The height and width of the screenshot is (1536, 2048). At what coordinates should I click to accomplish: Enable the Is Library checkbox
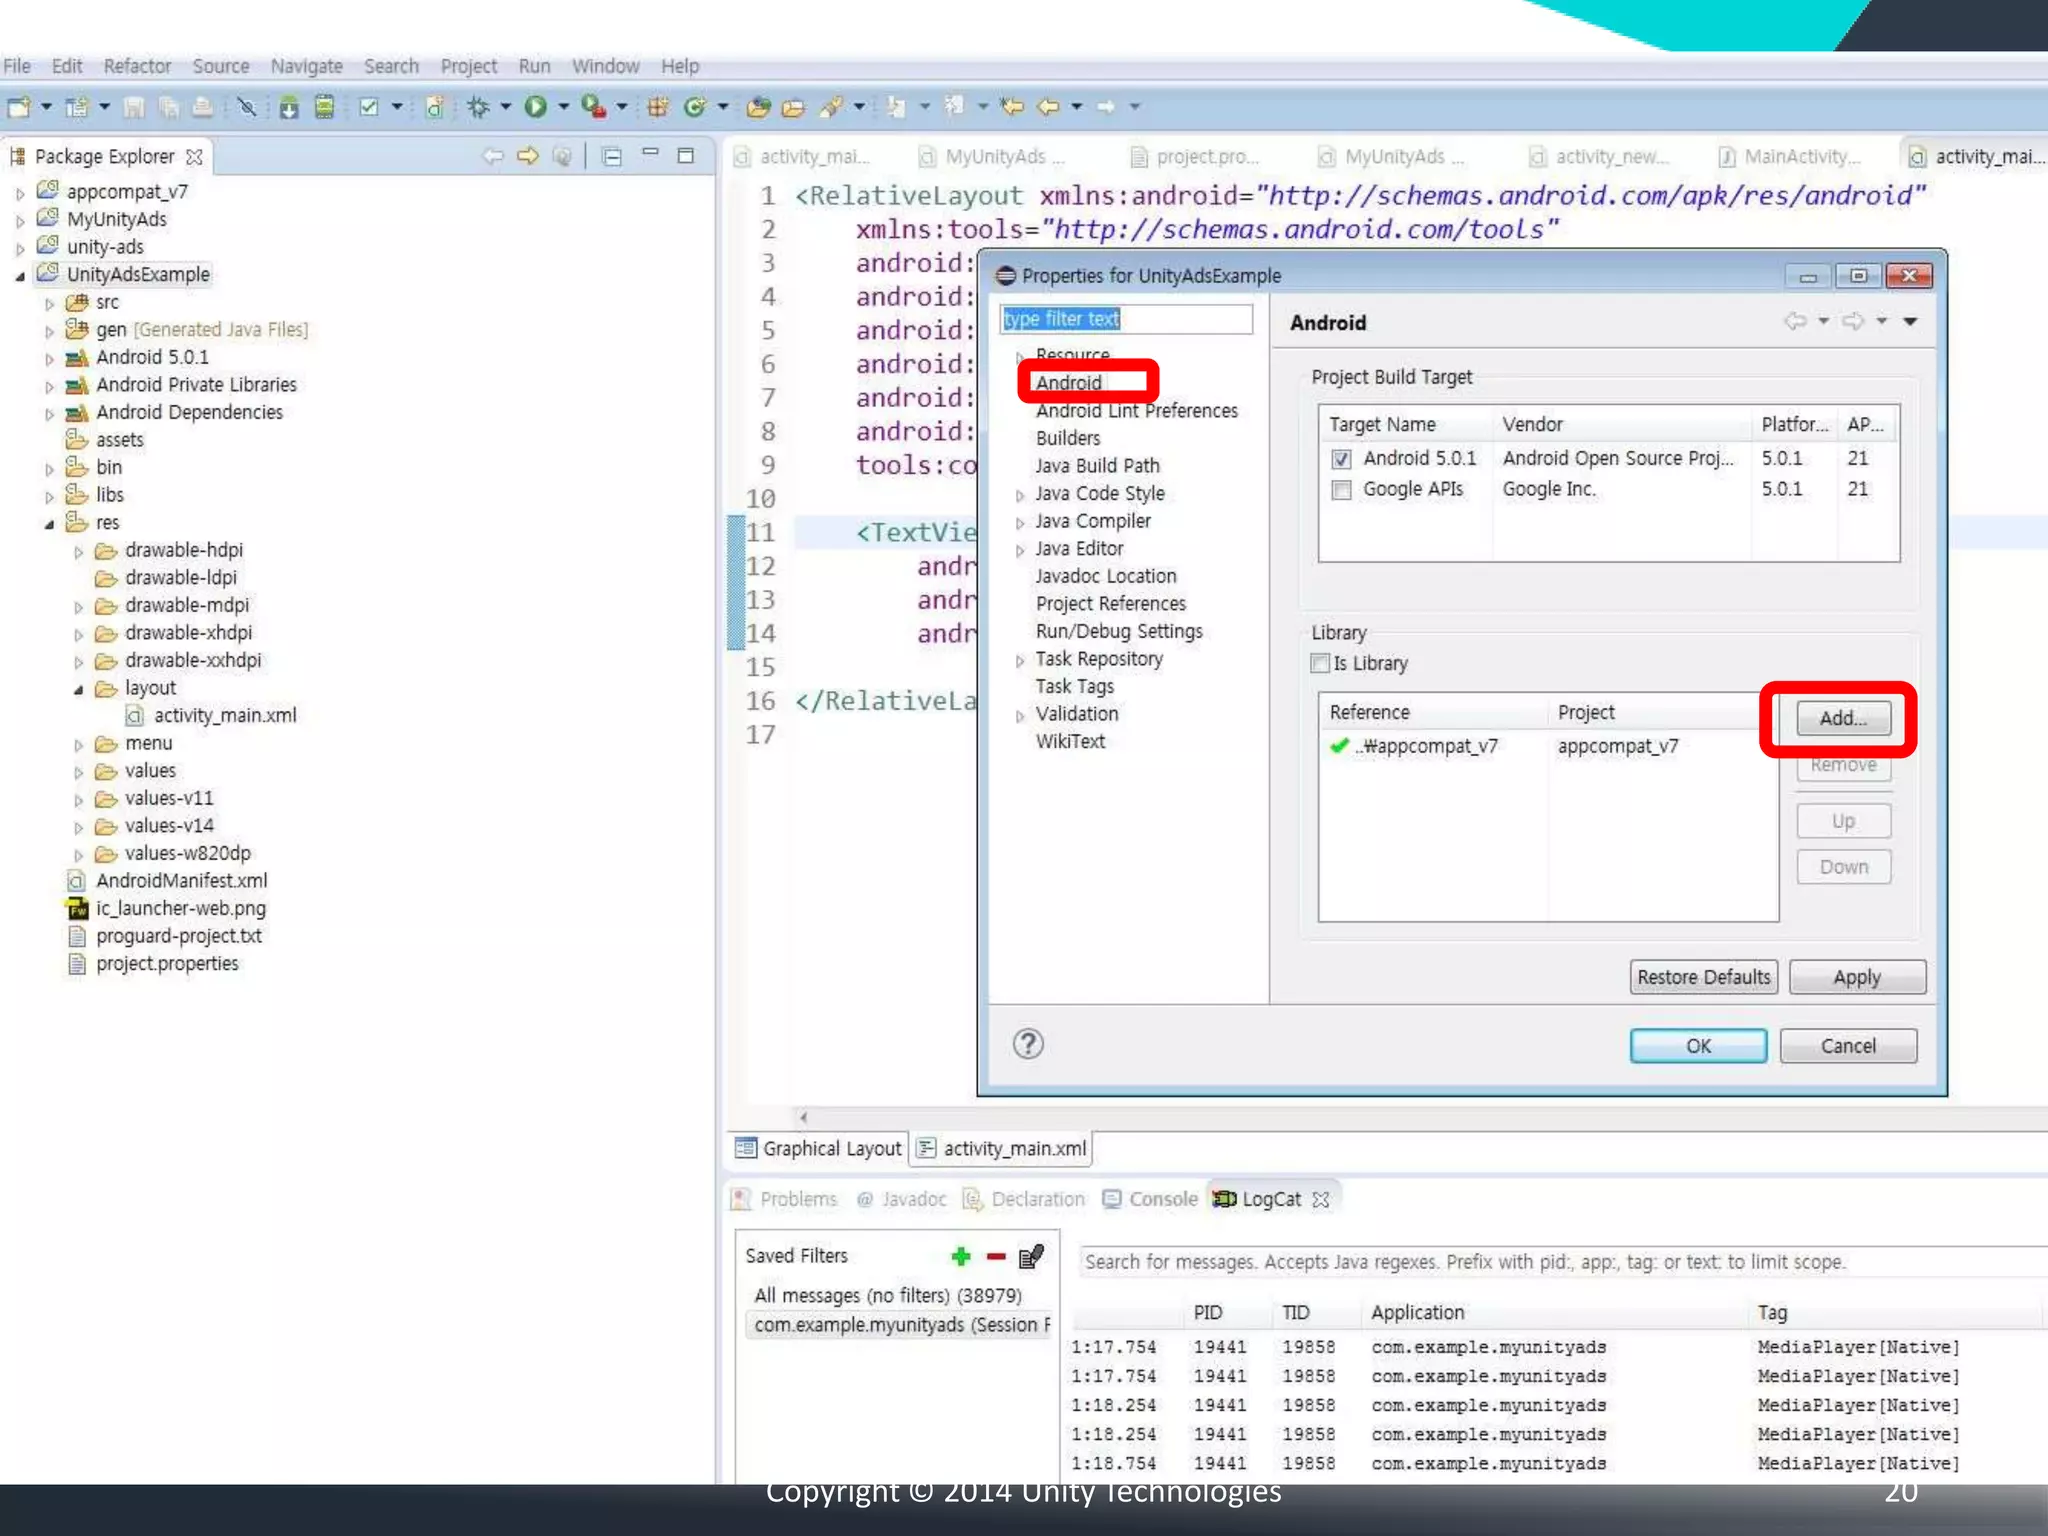click(x=1320, y=663)
